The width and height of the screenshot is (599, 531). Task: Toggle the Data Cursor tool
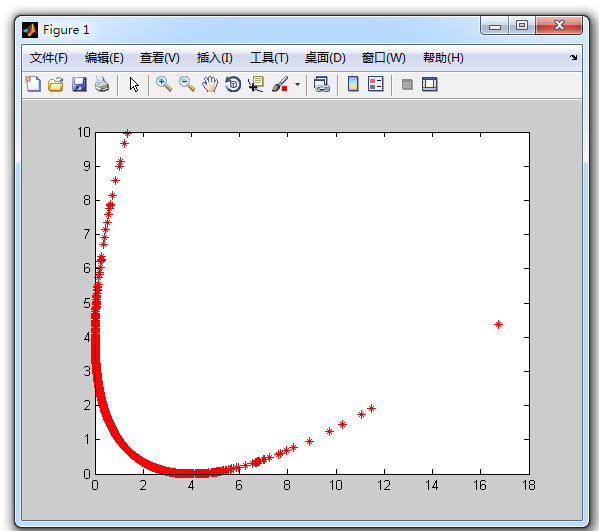click(x=256, y=84)
